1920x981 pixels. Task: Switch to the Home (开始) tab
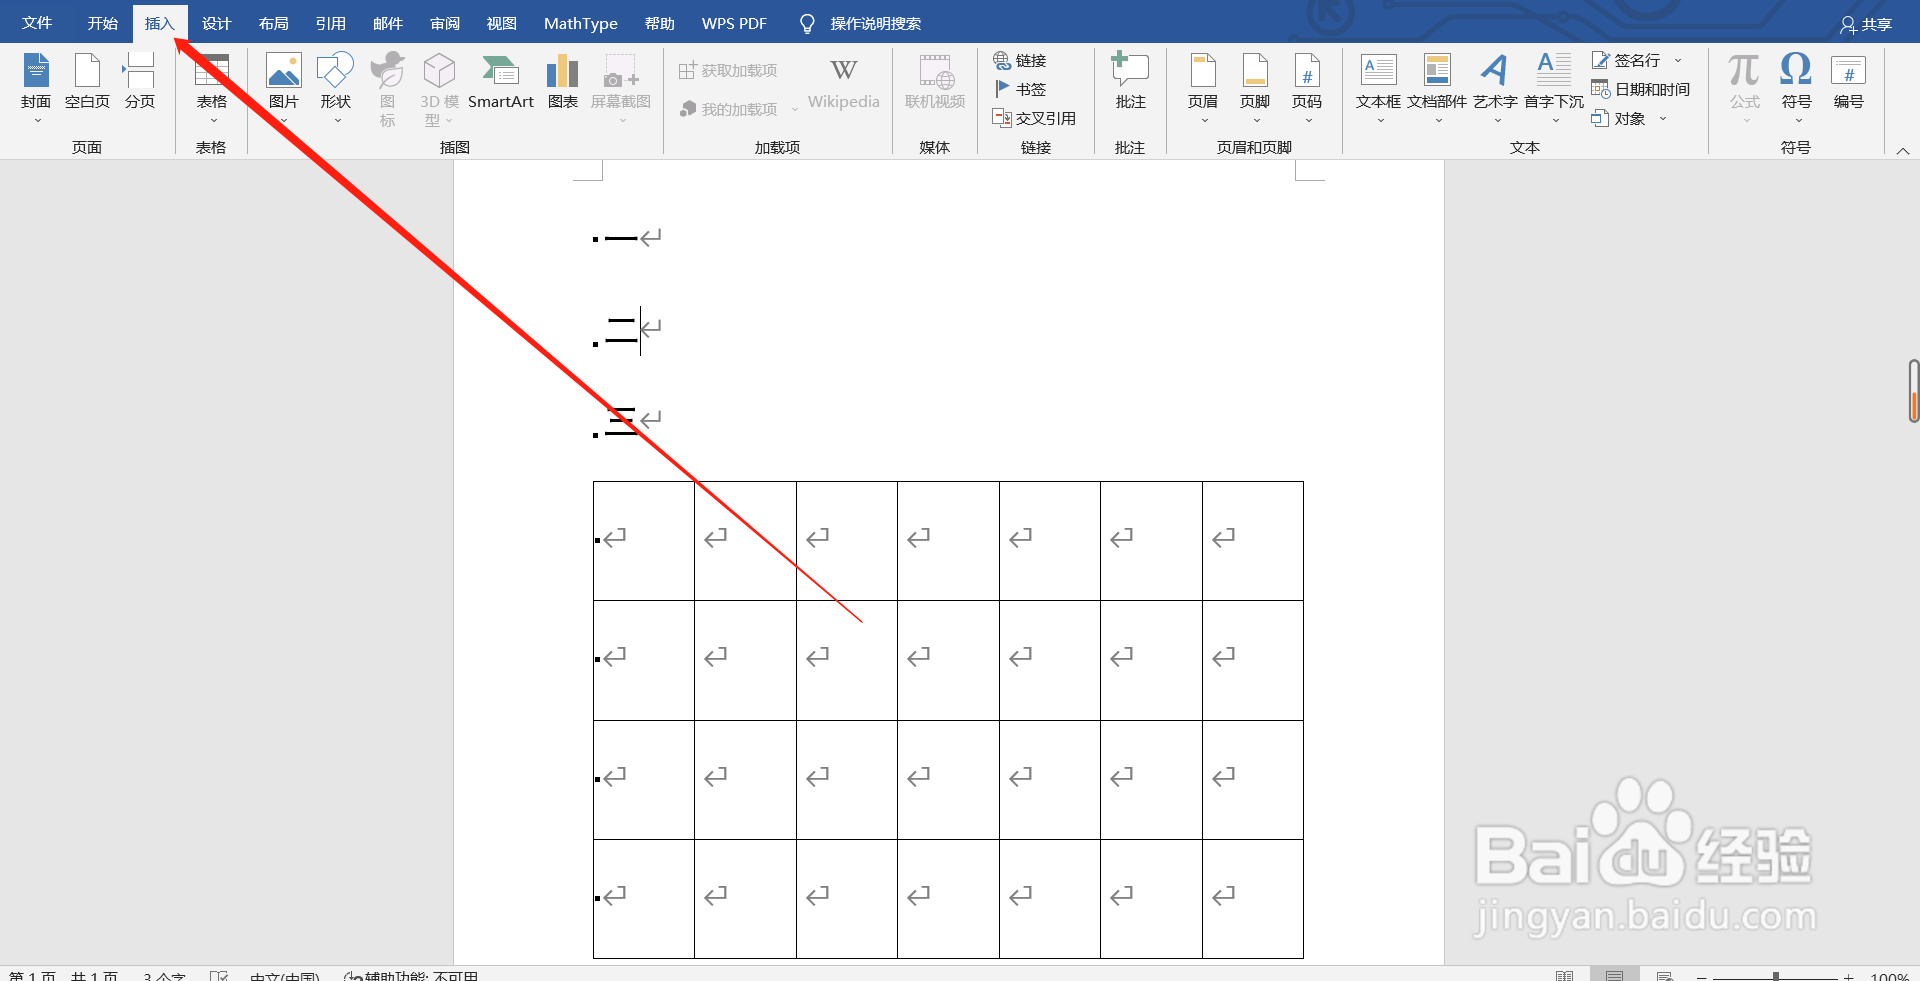(x=103, y=23)
